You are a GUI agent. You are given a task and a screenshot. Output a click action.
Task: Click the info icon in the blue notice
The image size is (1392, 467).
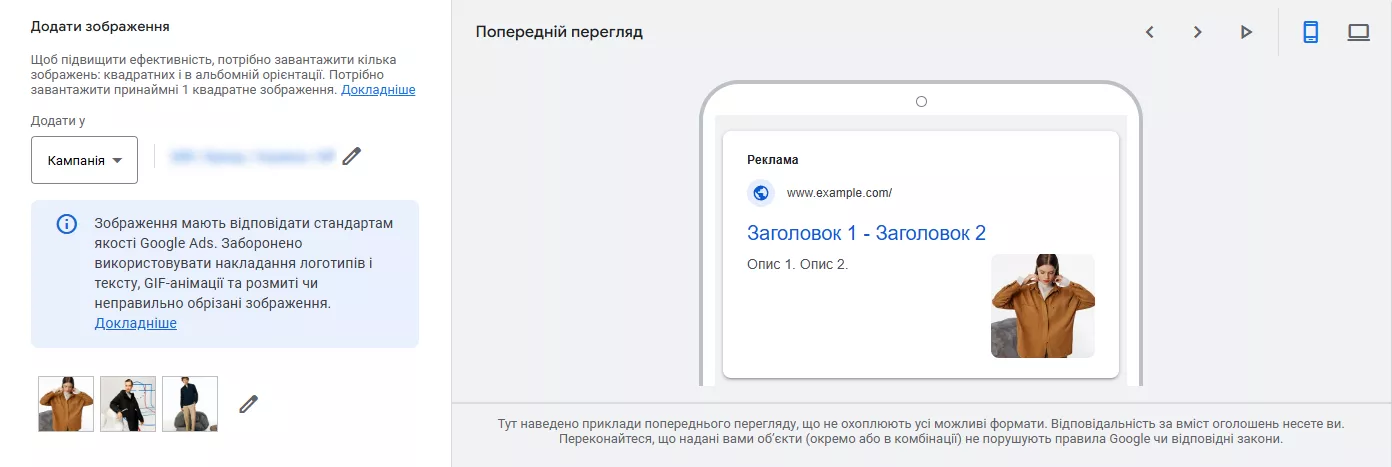(x=66, y=224)
